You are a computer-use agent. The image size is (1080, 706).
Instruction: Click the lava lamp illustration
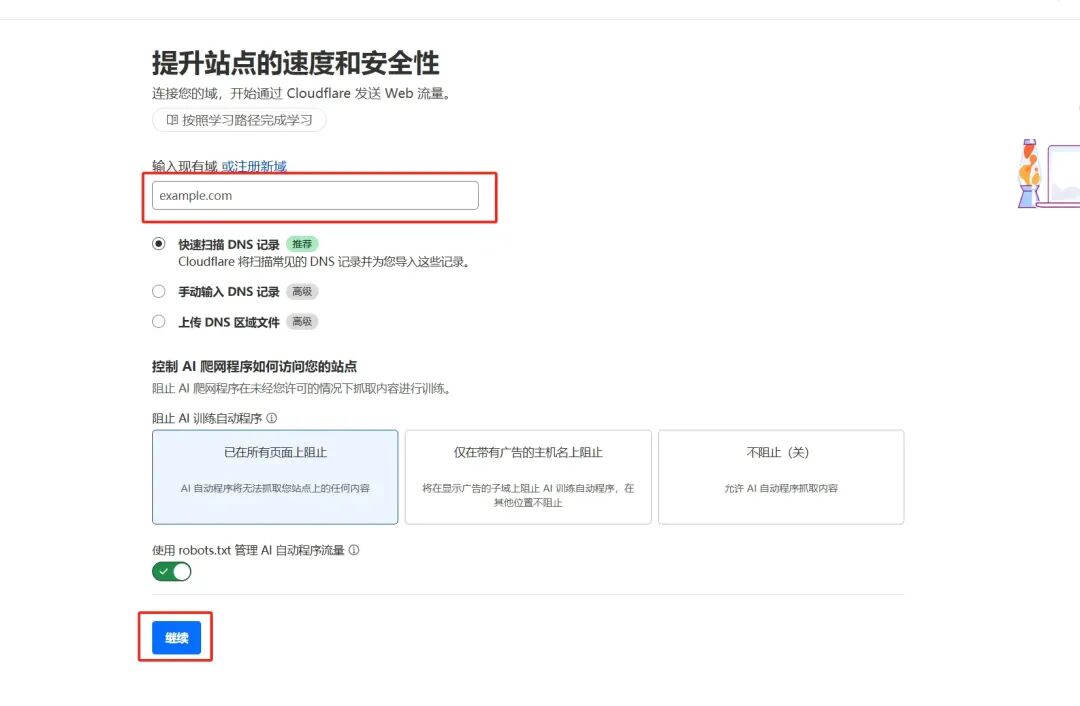(x=1029, y=174)
